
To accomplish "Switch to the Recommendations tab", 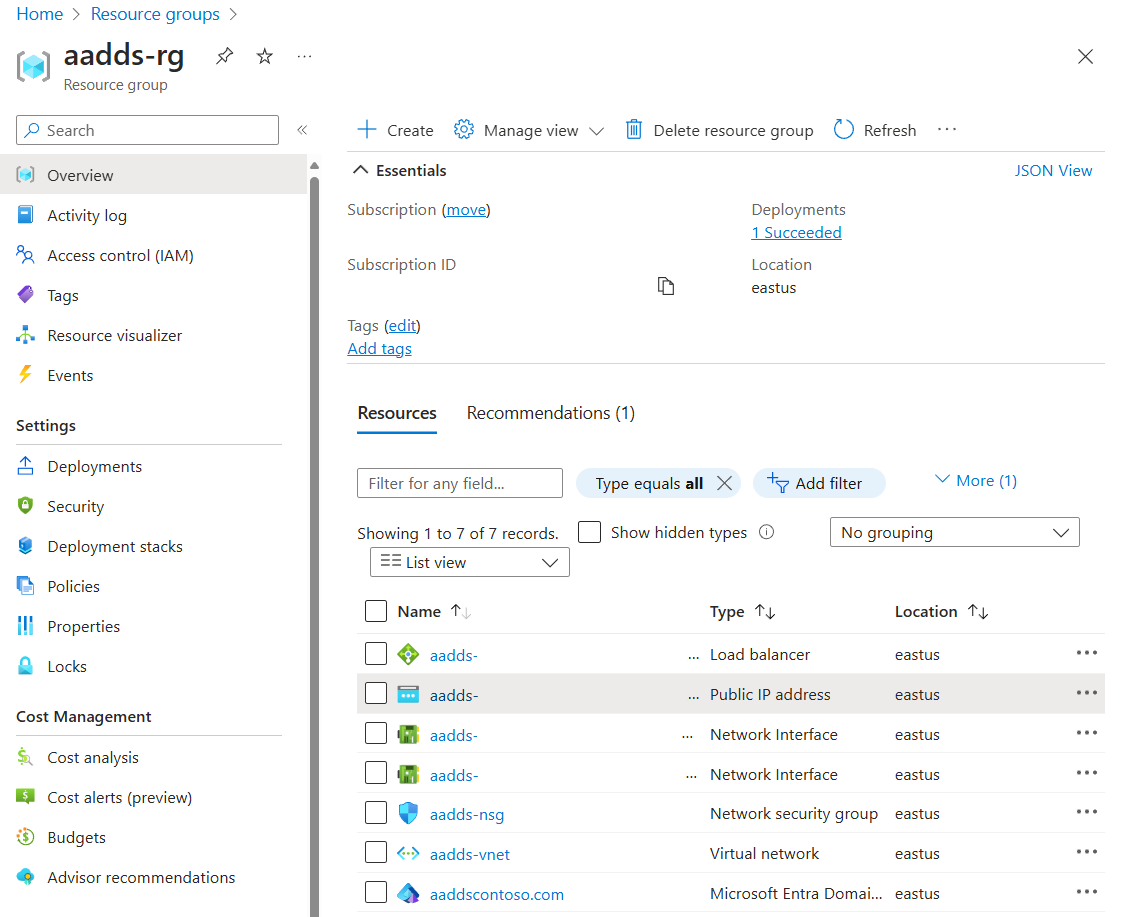I will pos(550,413).
